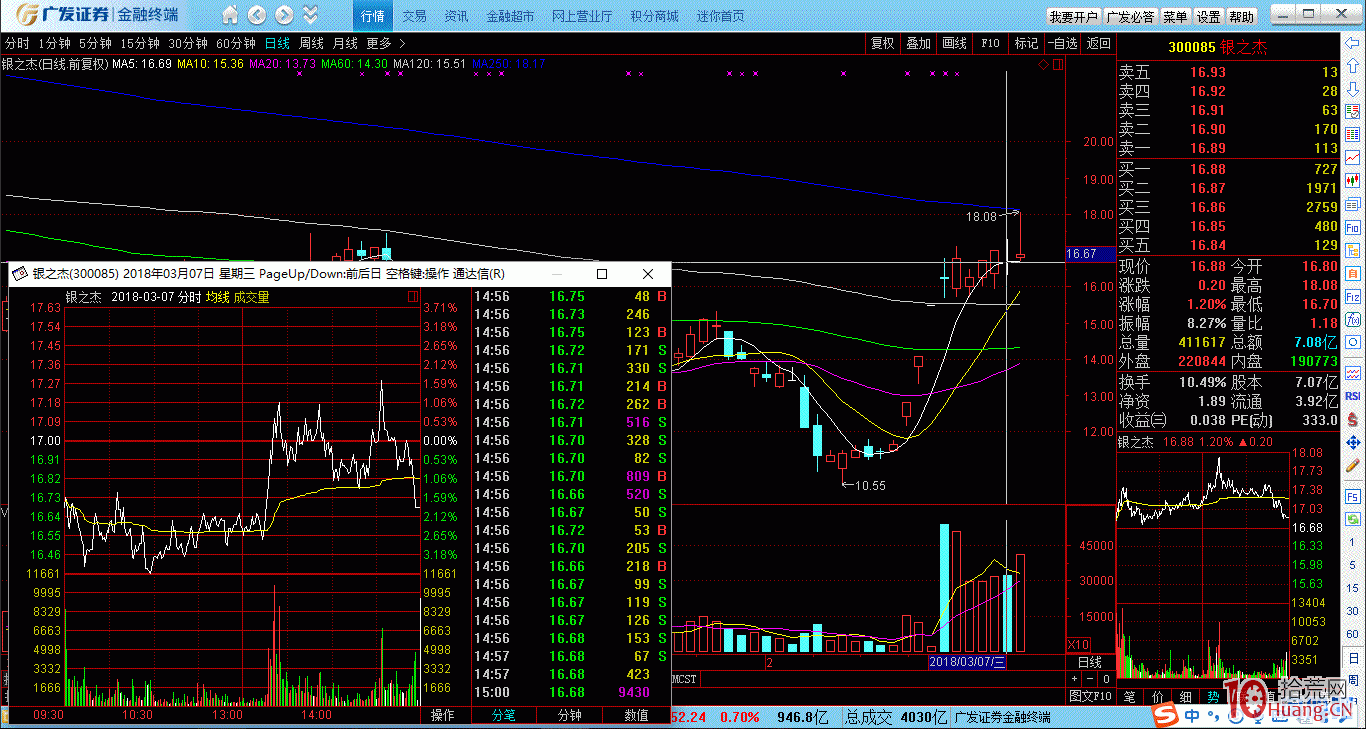
Task: Select the 5分钟 period
Action: pos(95,44)
